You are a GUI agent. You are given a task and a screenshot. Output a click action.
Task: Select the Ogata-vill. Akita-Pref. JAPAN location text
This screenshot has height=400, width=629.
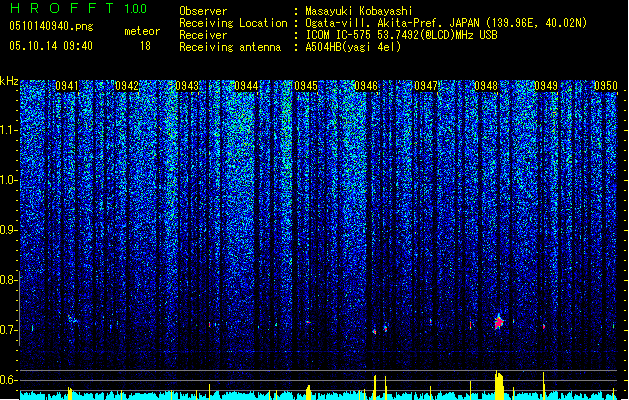tap(446, 23)
